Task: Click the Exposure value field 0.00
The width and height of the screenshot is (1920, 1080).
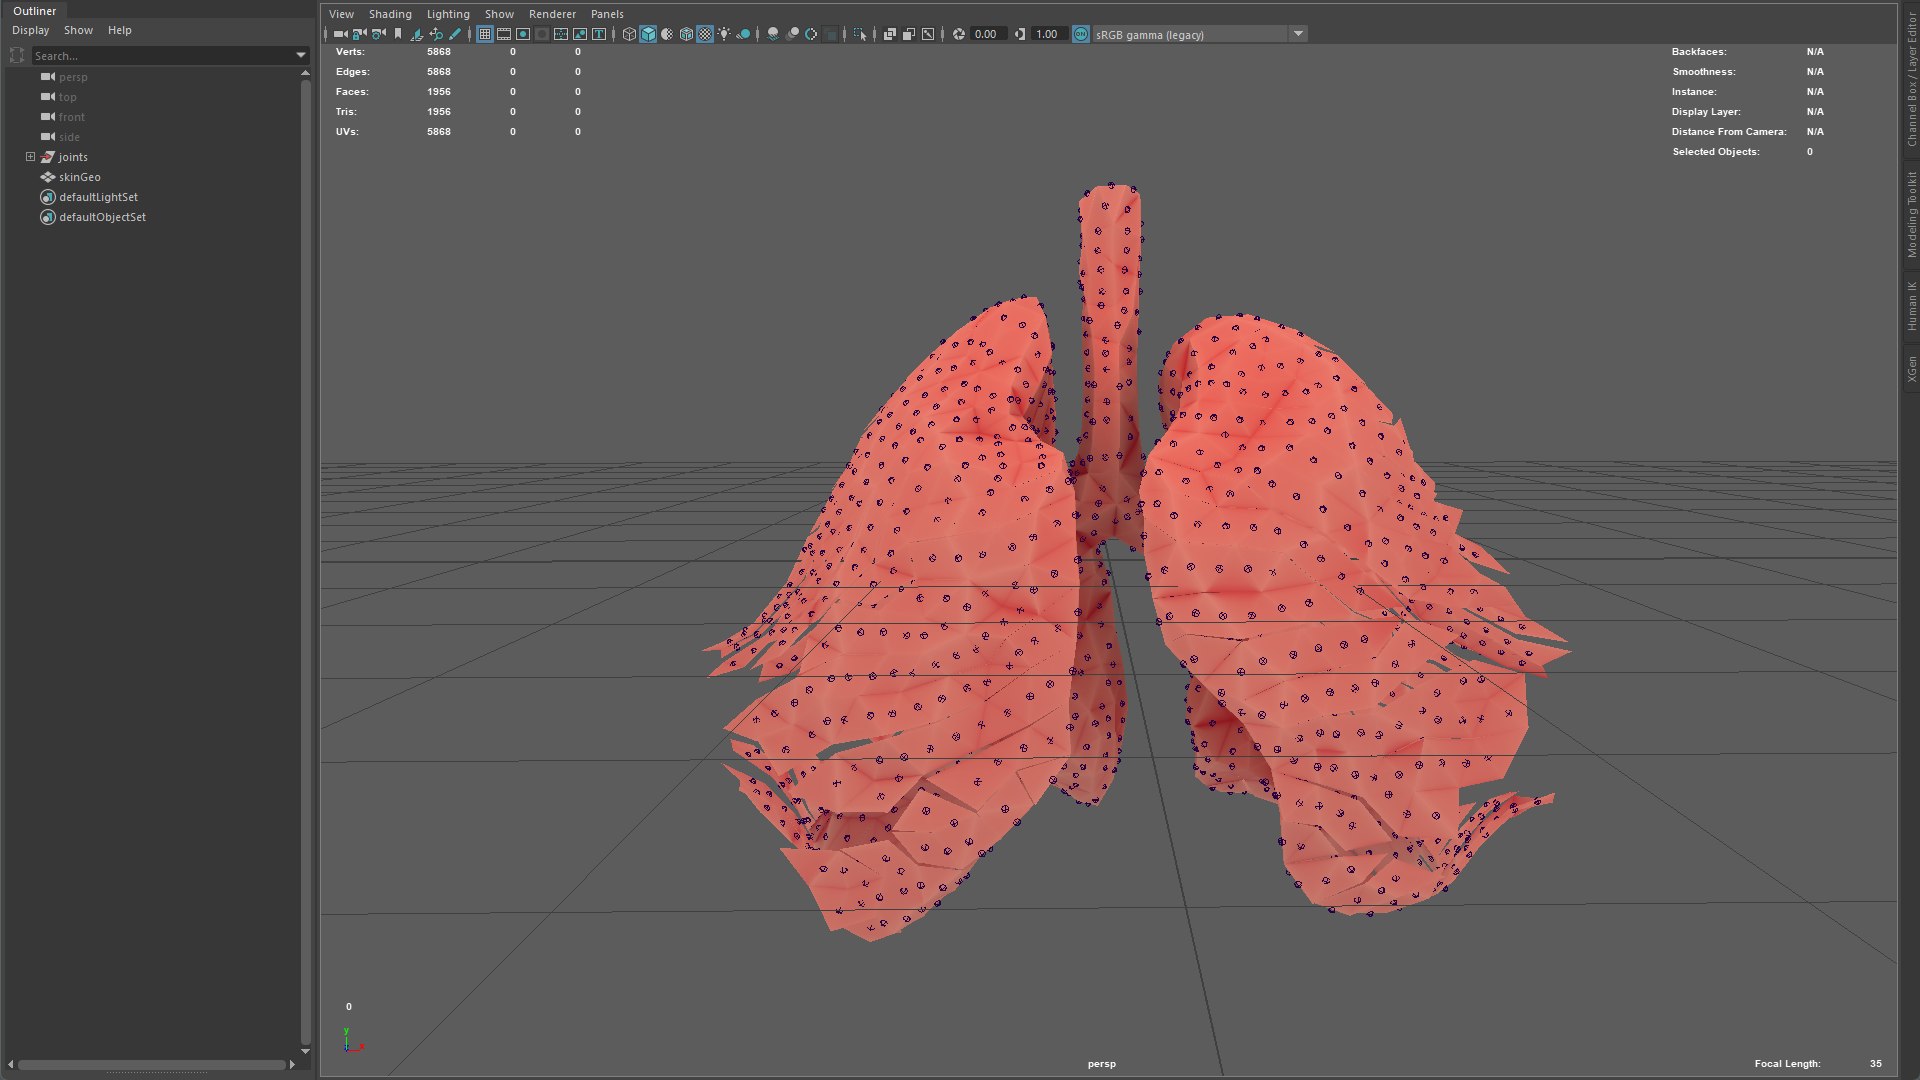Action: pyautogui.click(x=988, y=34)
